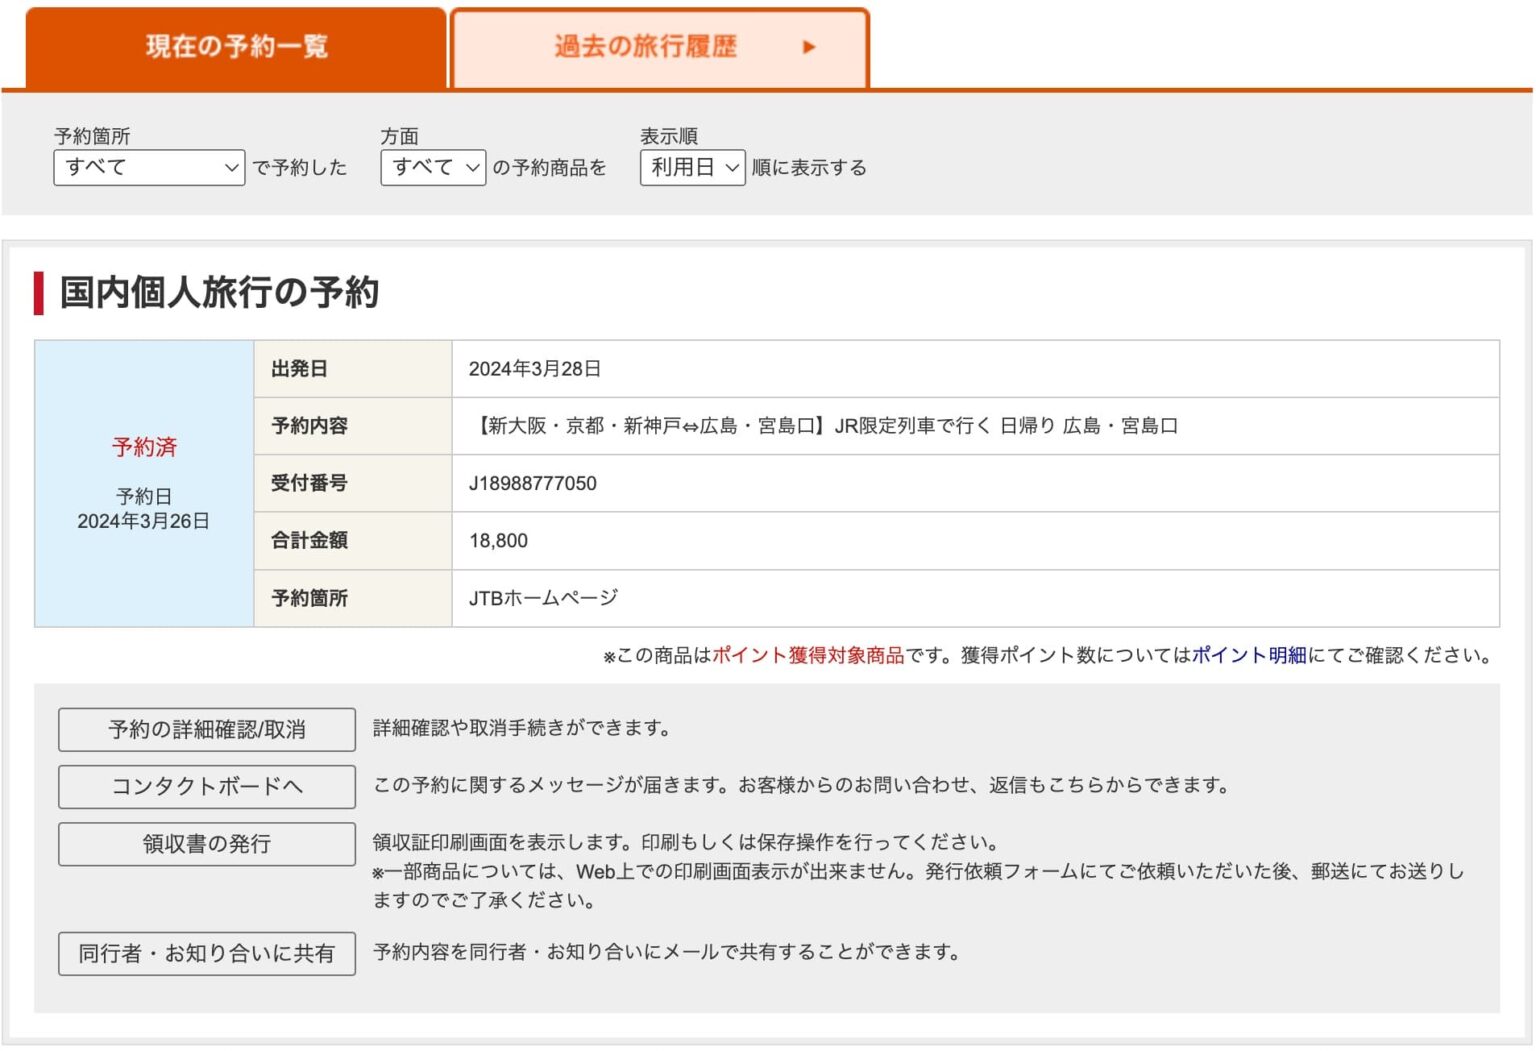Open the ポイント獲得対象商品 link
Viewport: 1536px width, 1051px height.
point(808,656)
